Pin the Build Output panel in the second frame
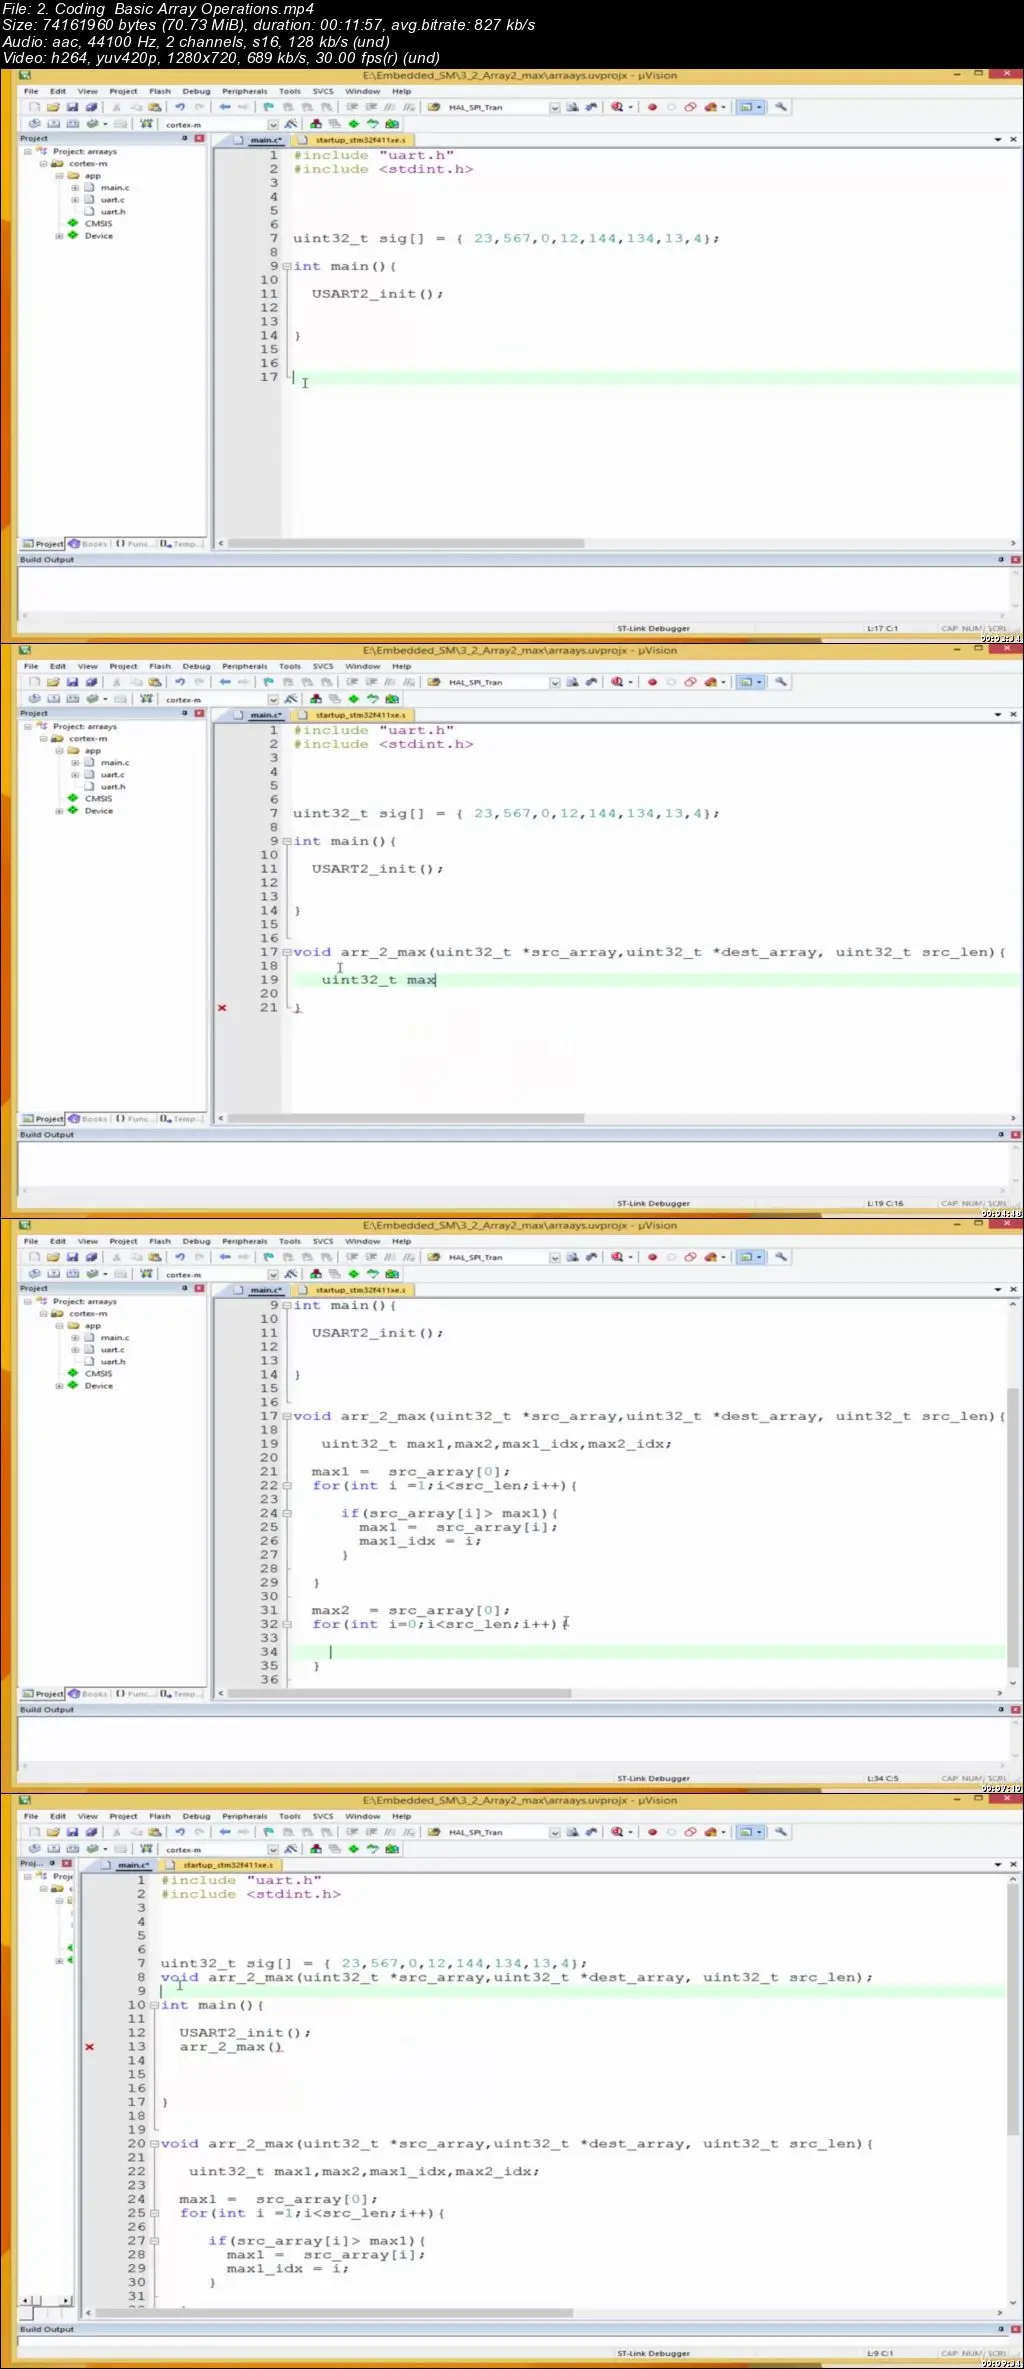Viewport: 1024px width, 2369px height. click(x=1001, y=1135)
